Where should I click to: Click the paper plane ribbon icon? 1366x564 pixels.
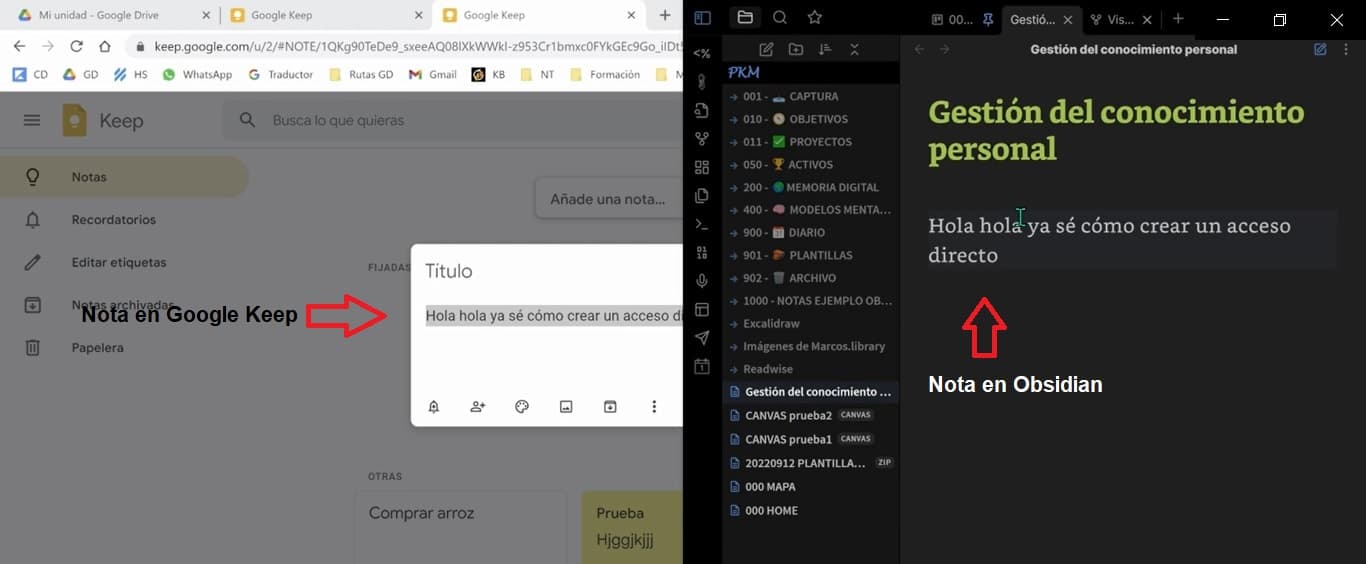(702, 338)
